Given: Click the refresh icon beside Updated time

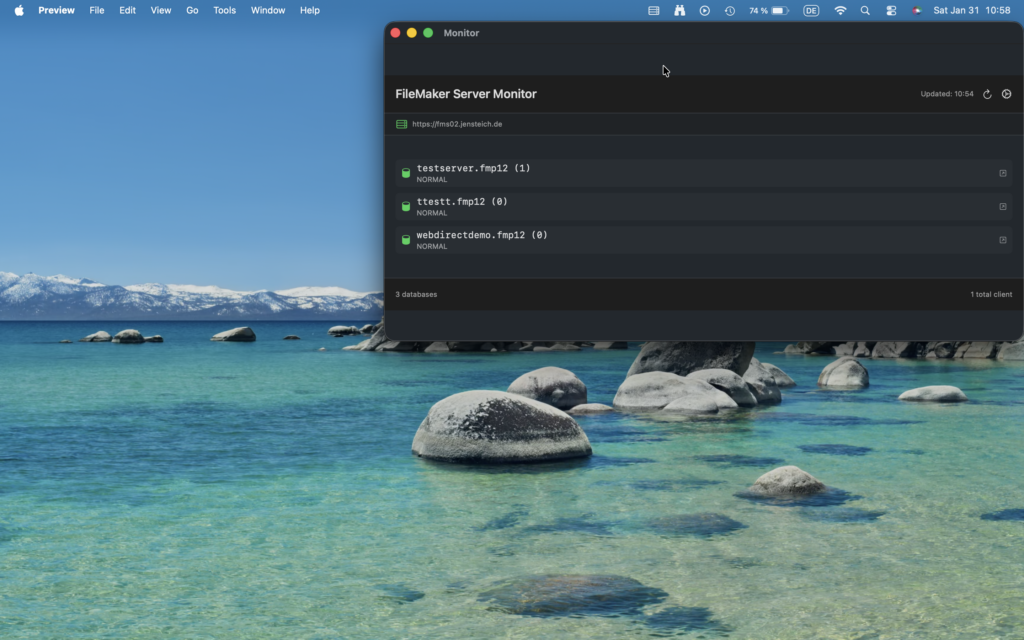Looking at the screenshot, I should [987, 94].
